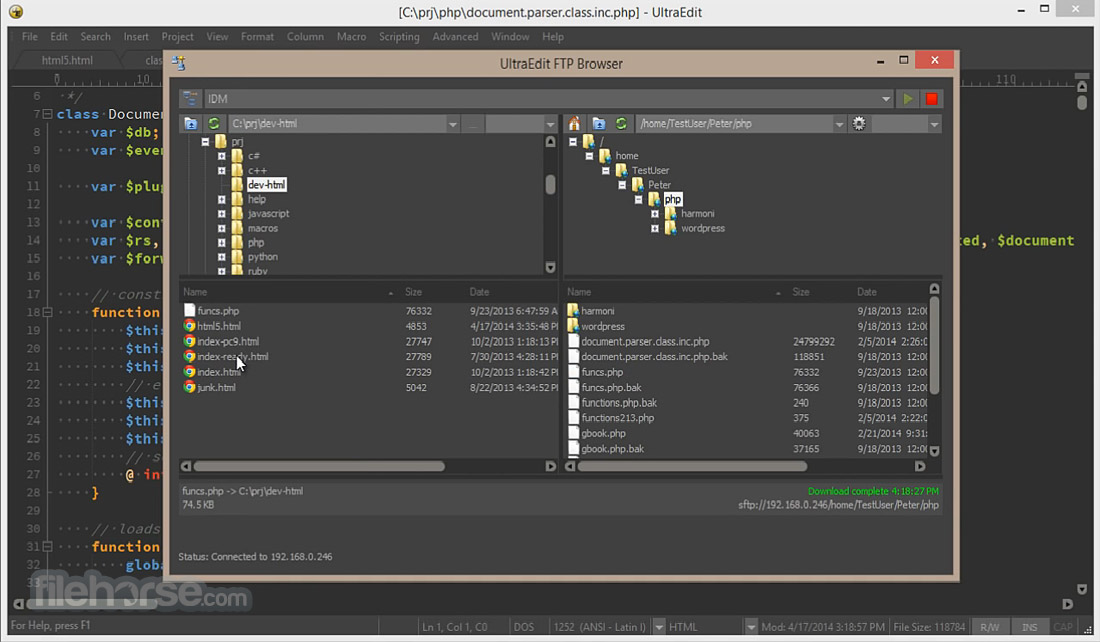1100x642 pixels.
Task: Toggle R/W status bar indicator
Action: click(990, 627)
